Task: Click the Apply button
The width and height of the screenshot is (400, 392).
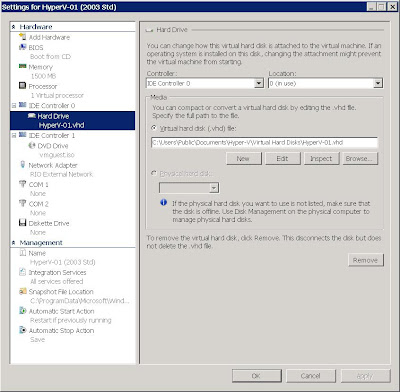Action: (365, 376)
